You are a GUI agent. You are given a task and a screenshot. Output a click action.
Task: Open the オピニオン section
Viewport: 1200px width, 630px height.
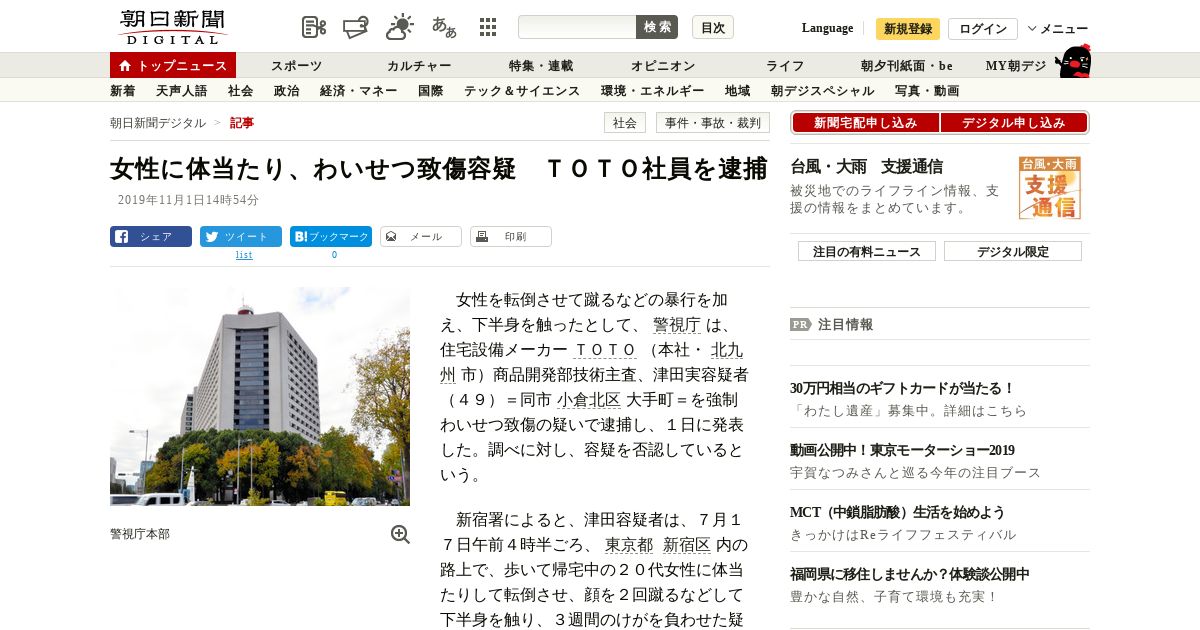[663, 66]
